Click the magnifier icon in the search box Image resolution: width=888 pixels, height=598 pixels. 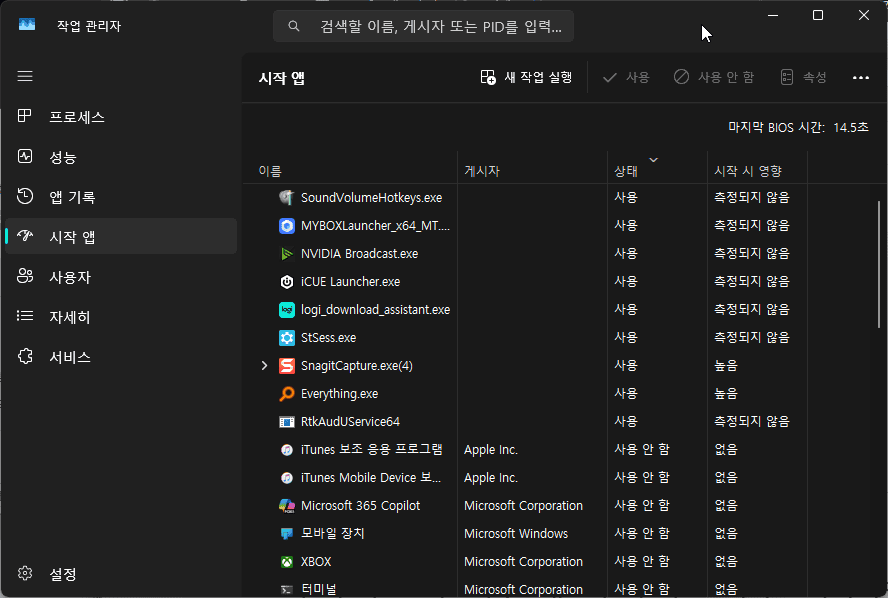(293, 26)
